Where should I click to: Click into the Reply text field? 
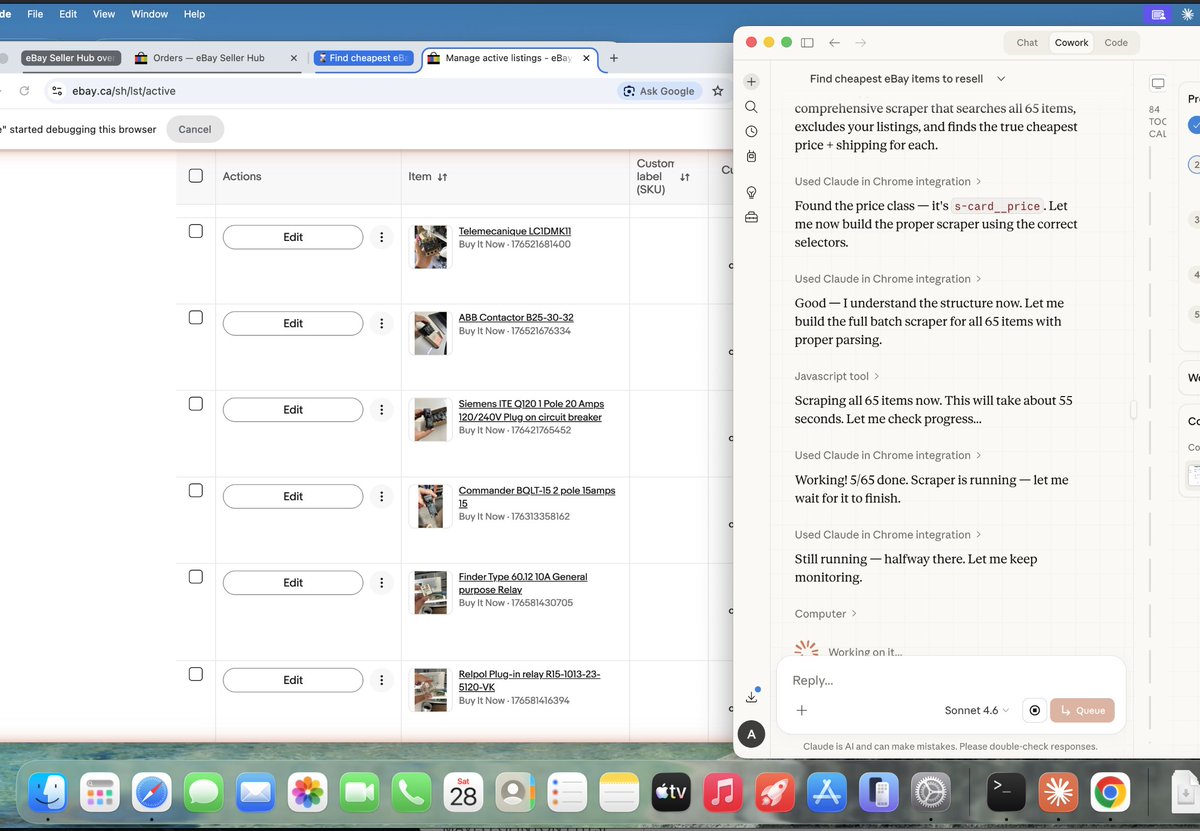pos(950,680)
